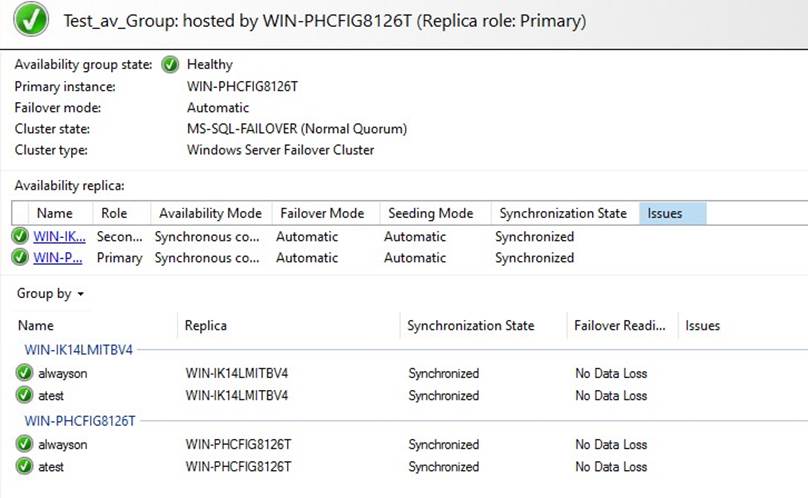Click the status icon of the Secondary replica row
The width and height of the screenshot is (808, 498).
(20, 237)
